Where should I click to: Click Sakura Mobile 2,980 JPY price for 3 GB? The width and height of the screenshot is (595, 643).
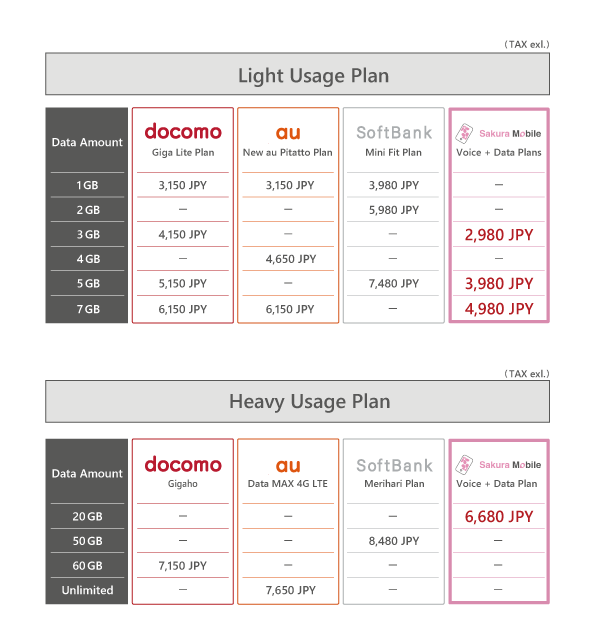499,235
